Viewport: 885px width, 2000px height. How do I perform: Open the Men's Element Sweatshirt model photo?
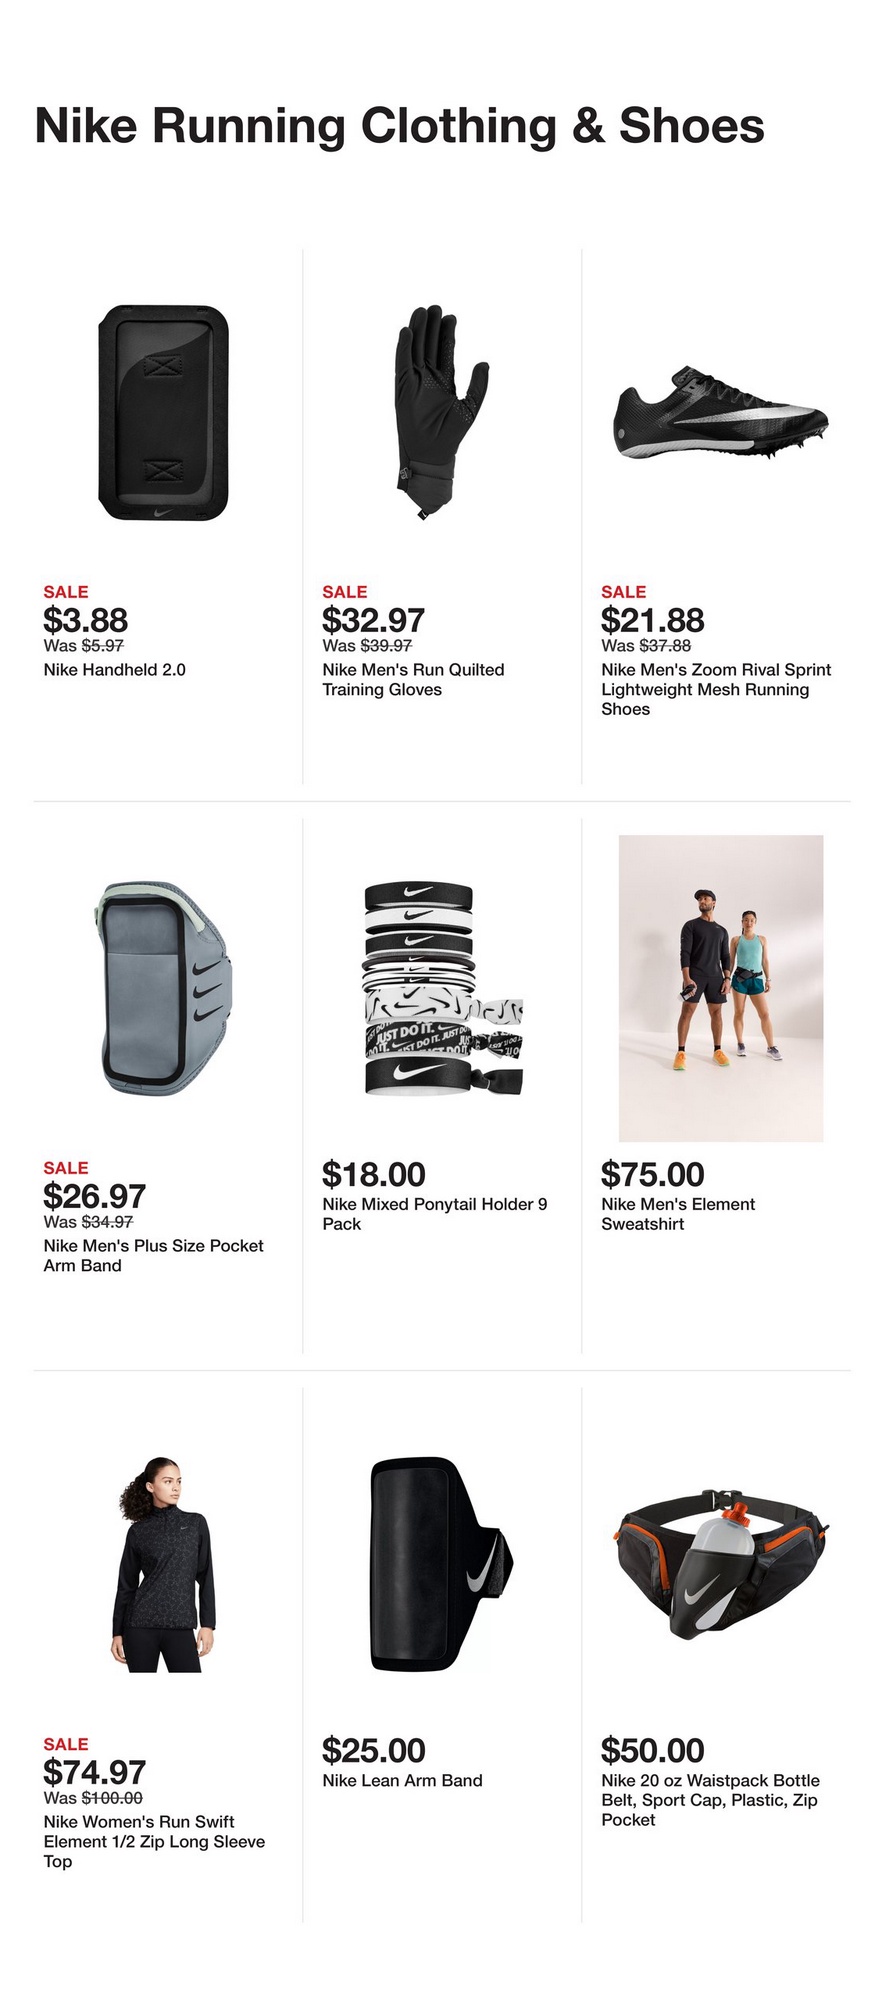(x=720, y=988)
